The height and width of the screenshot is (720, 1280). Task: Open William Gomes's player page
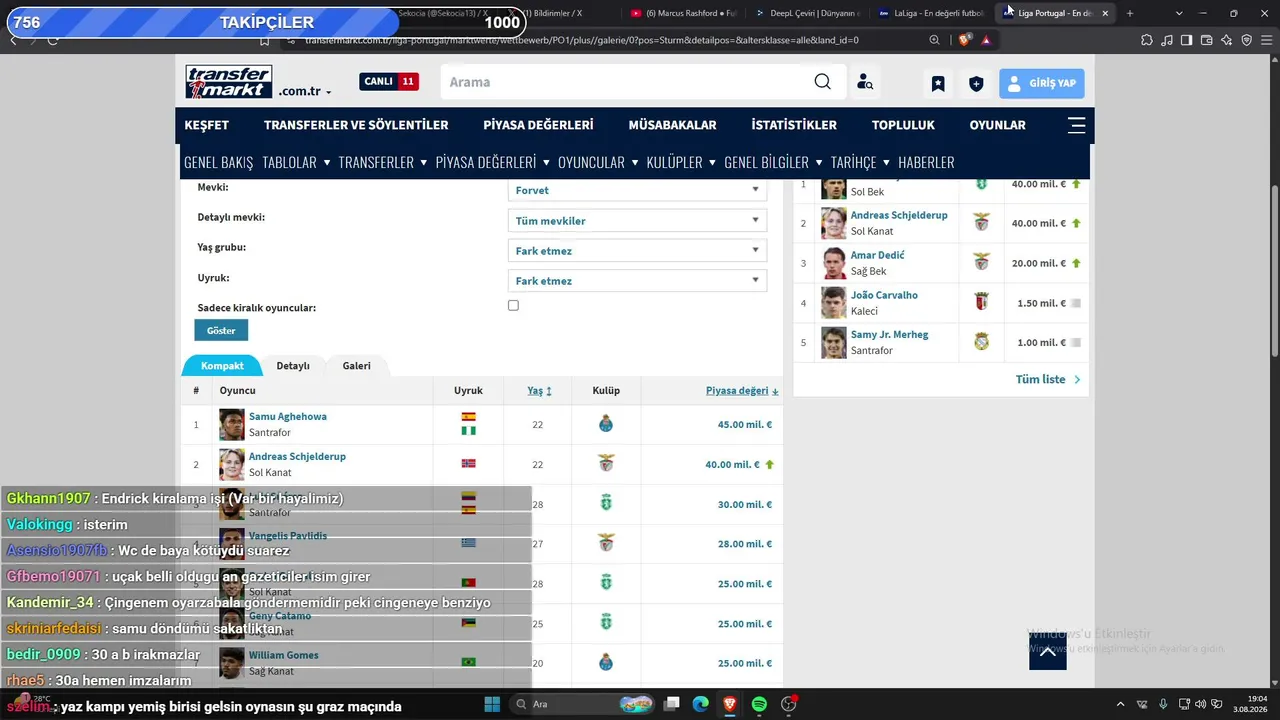point(284,655)
